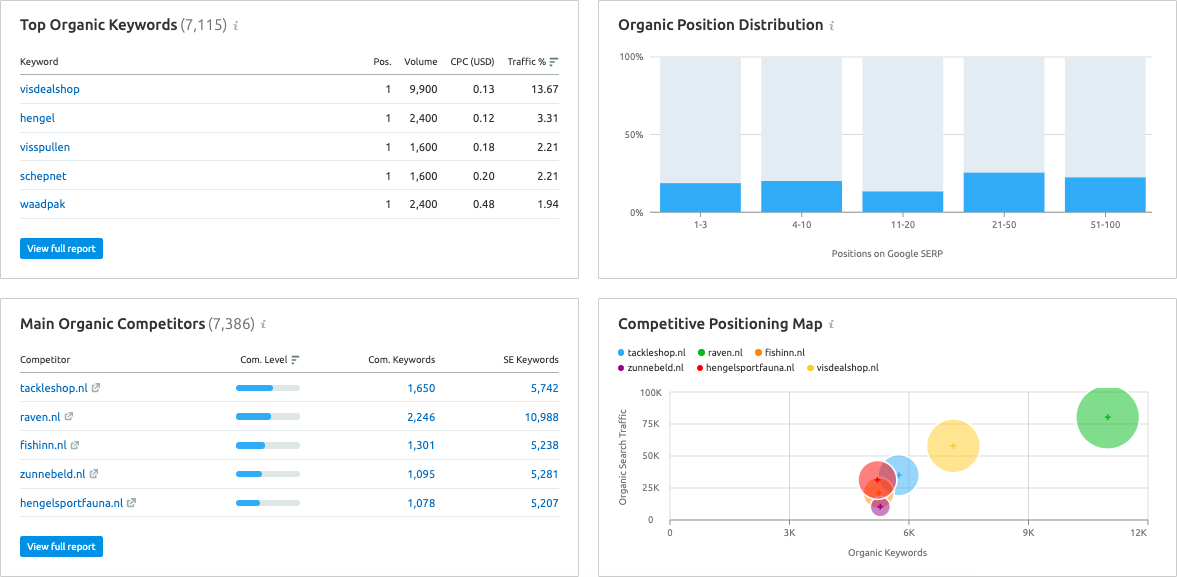Click the green raven.nl bubble on map
Image resolution: width=1177 pixels, height=577 pixels.
point(1107,417)
